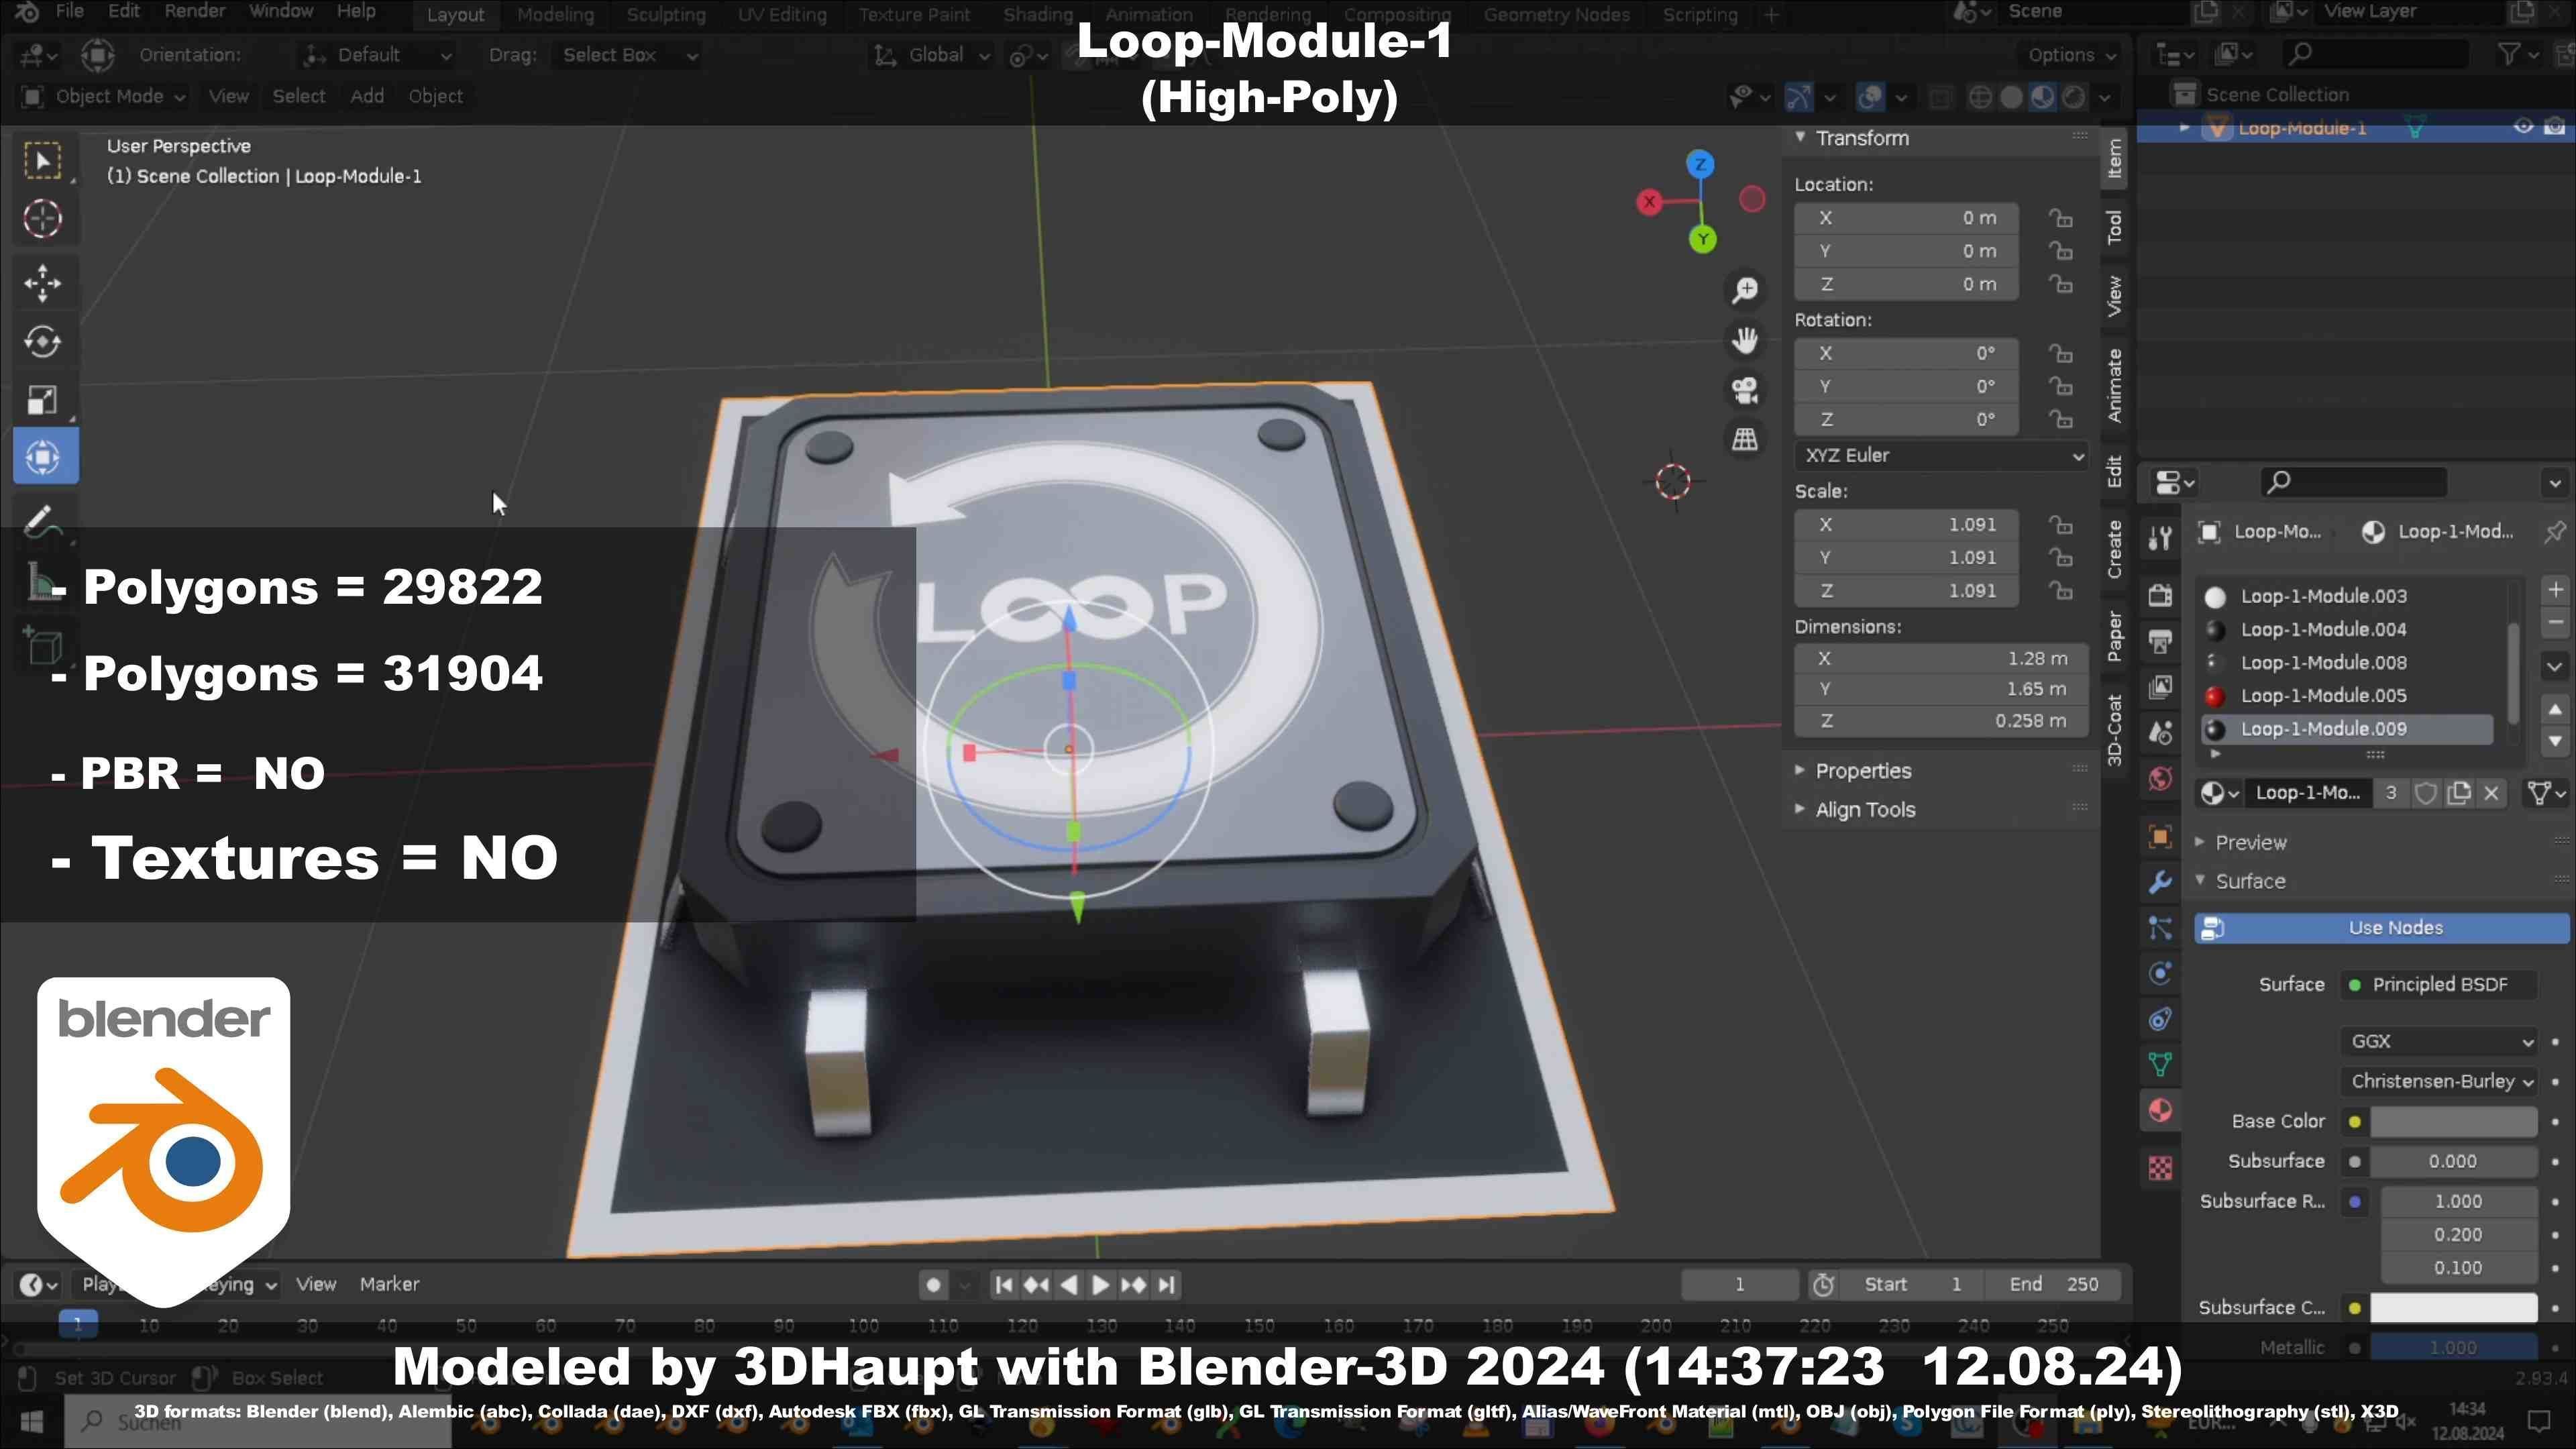The height and width of the screenshot is (1449, 2576).
Task: Open View Layer properties tab icon
Action: (2160, 687)
